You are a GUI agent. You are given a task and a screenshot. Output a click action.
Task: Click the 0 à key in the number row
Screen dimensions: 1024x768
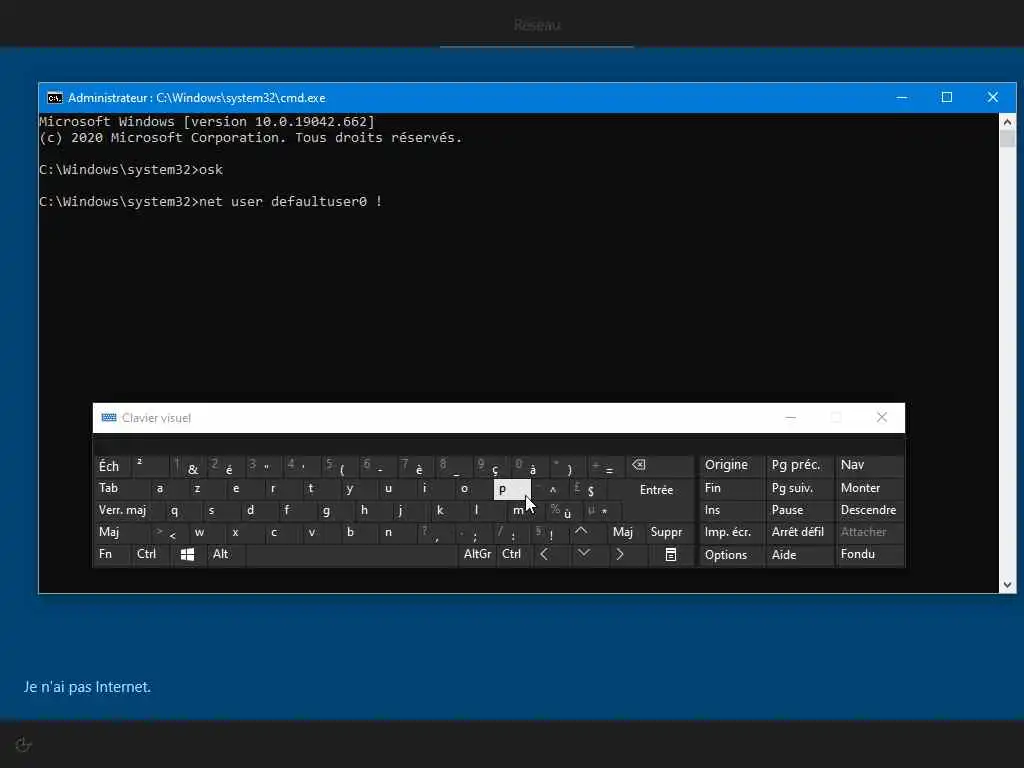(528, 466)
